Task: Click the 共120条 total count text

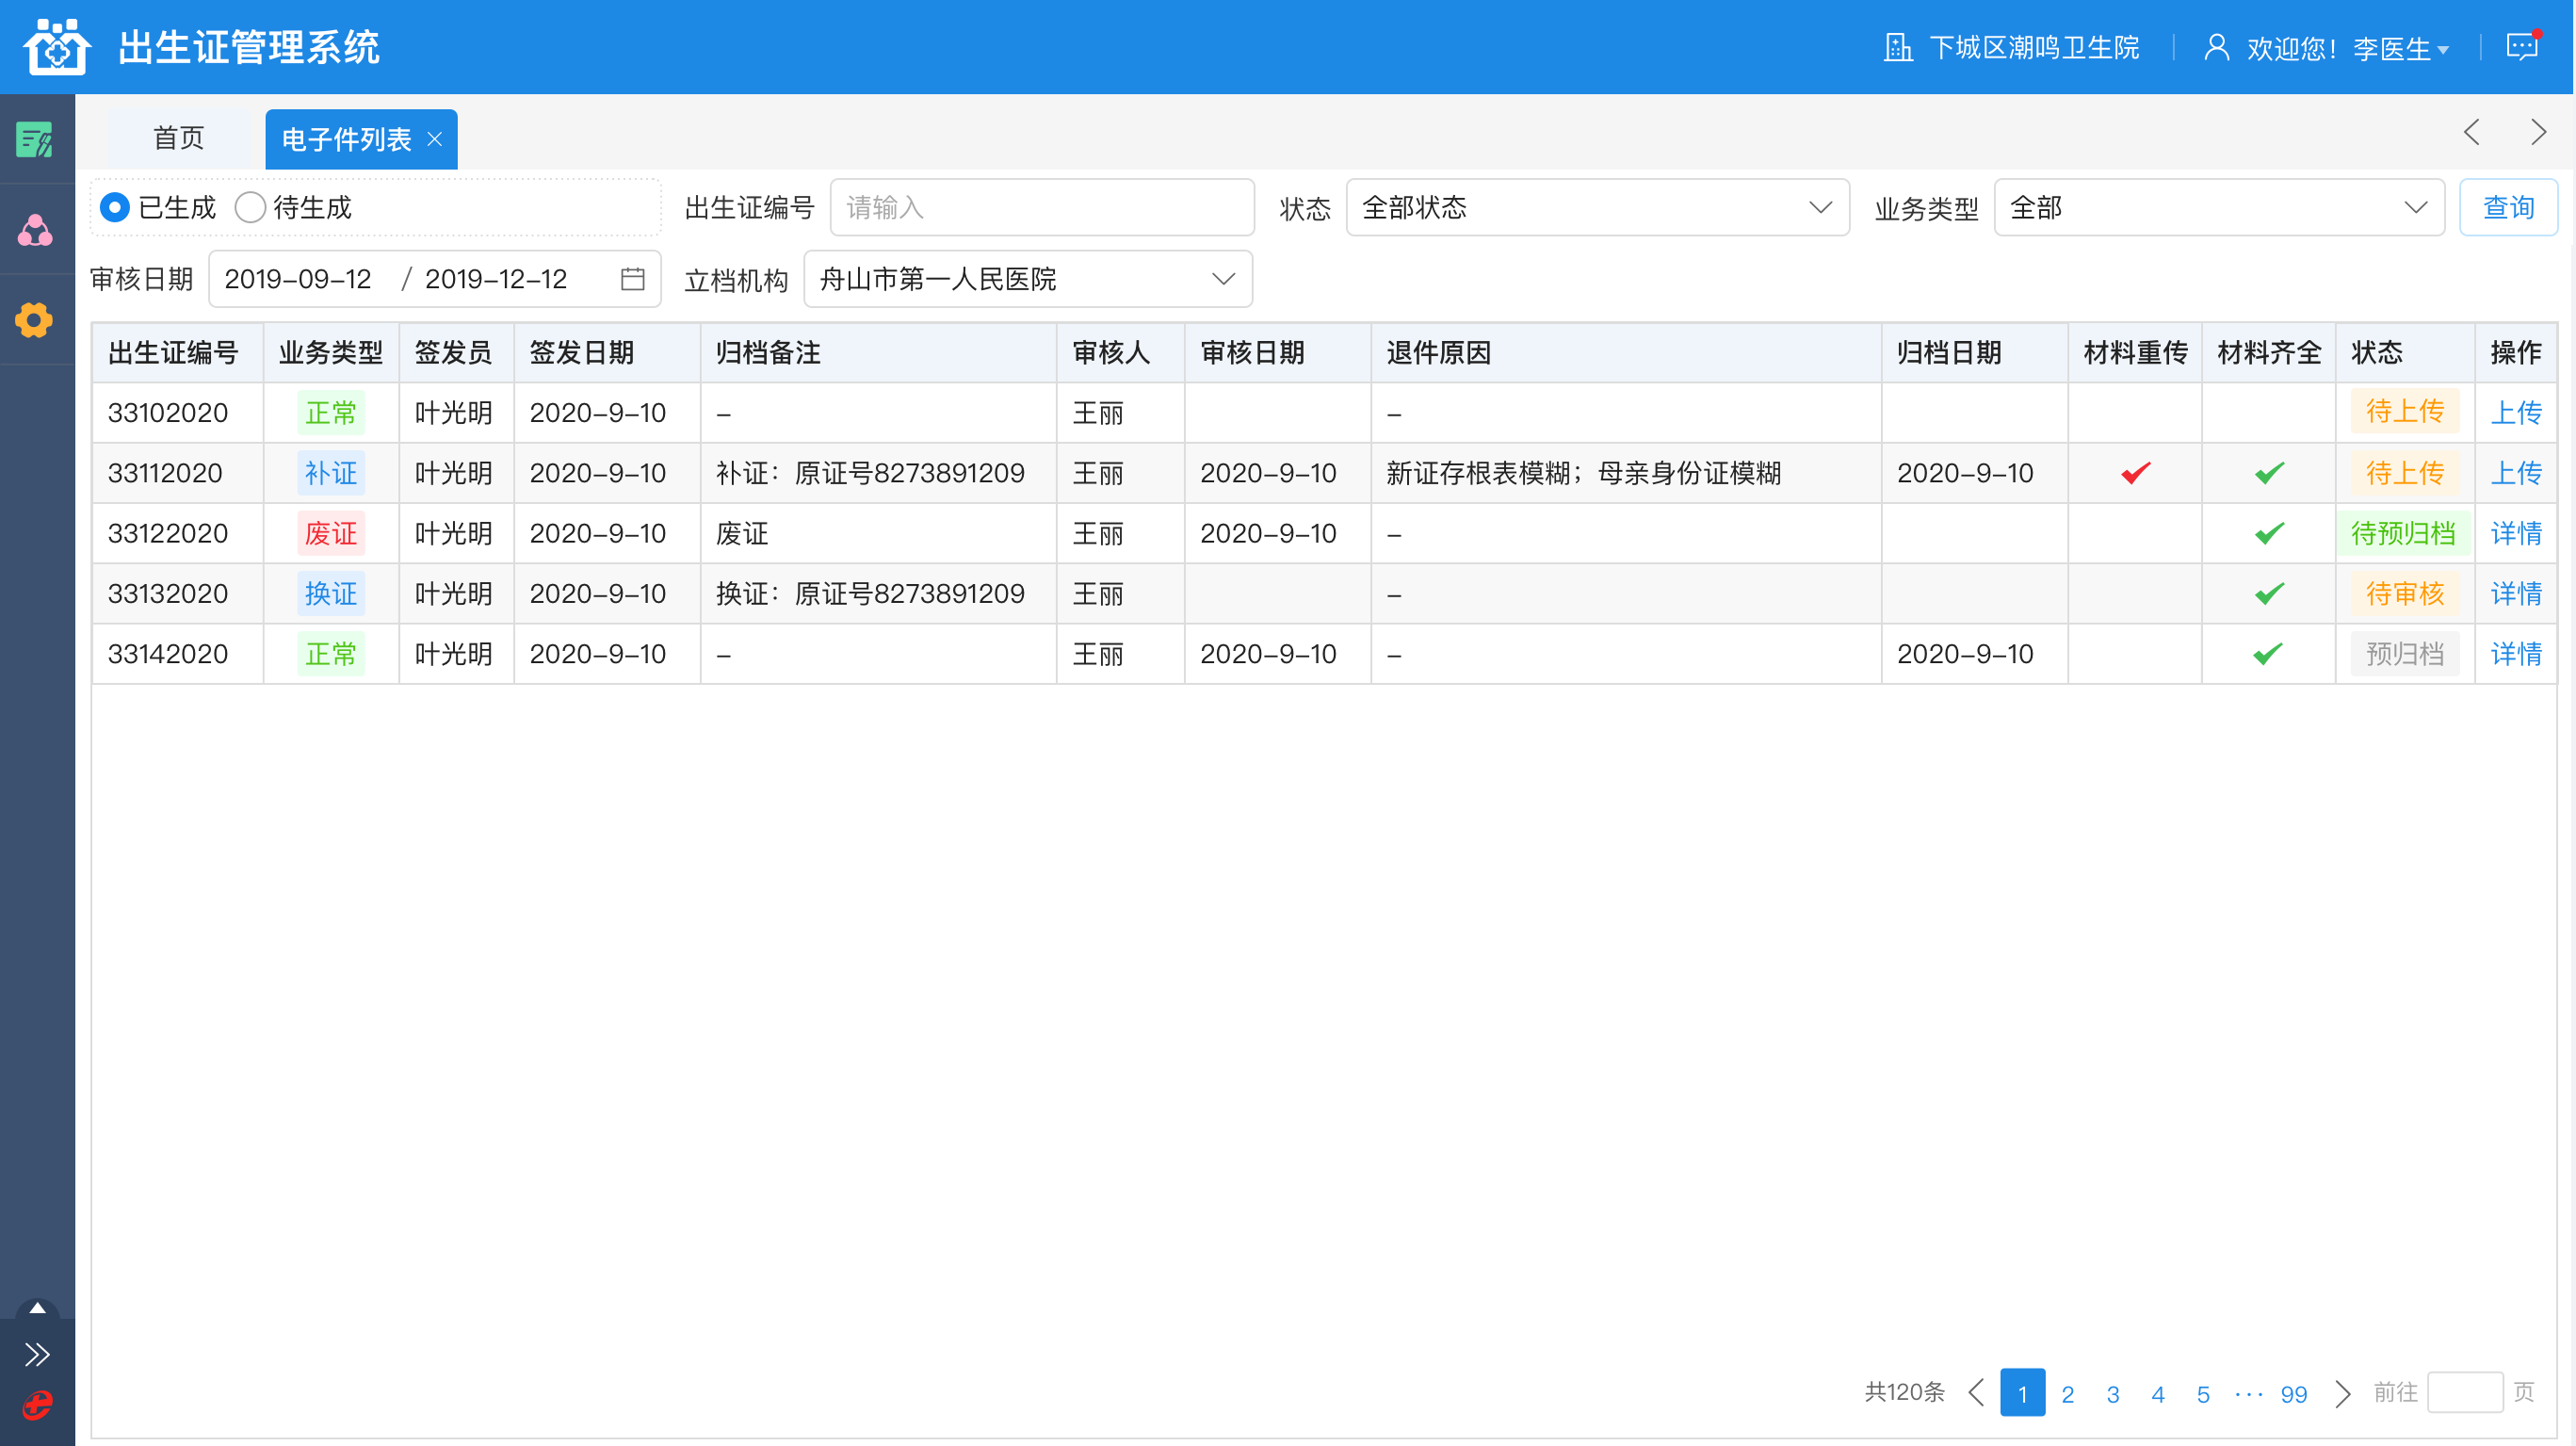Action: [x=1904, y=1392]
